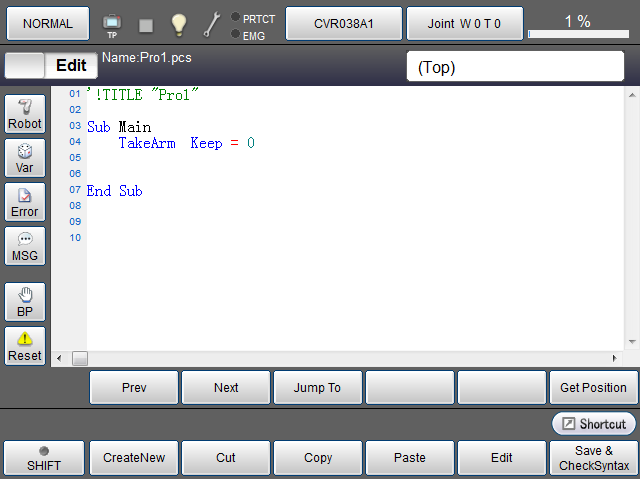Click the wrench tool icon

coord(212,23)
